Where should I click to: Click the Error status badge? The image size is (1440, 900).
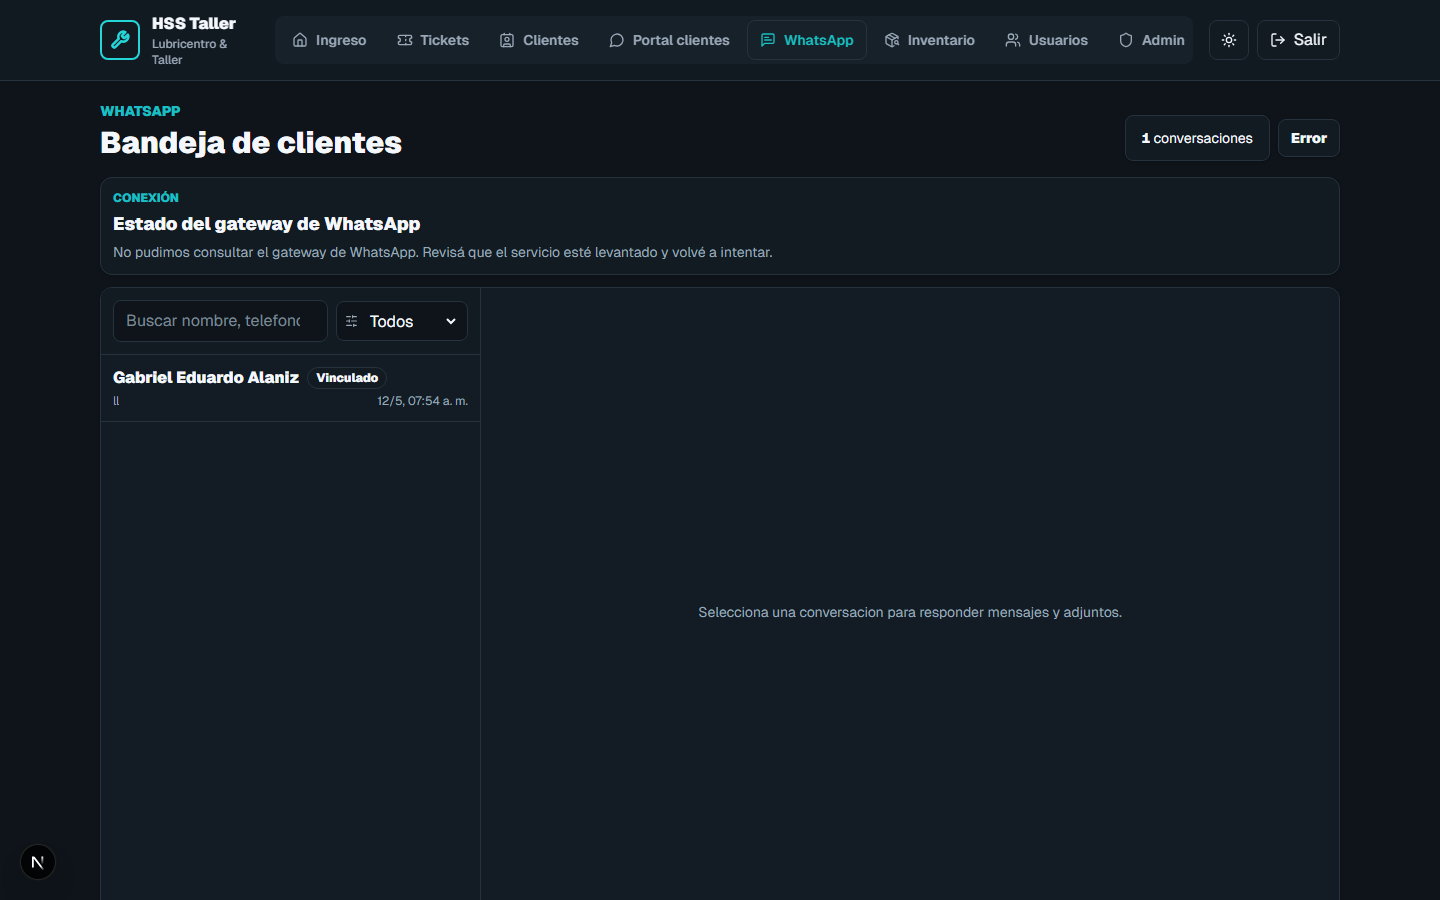coord(1309,138)
